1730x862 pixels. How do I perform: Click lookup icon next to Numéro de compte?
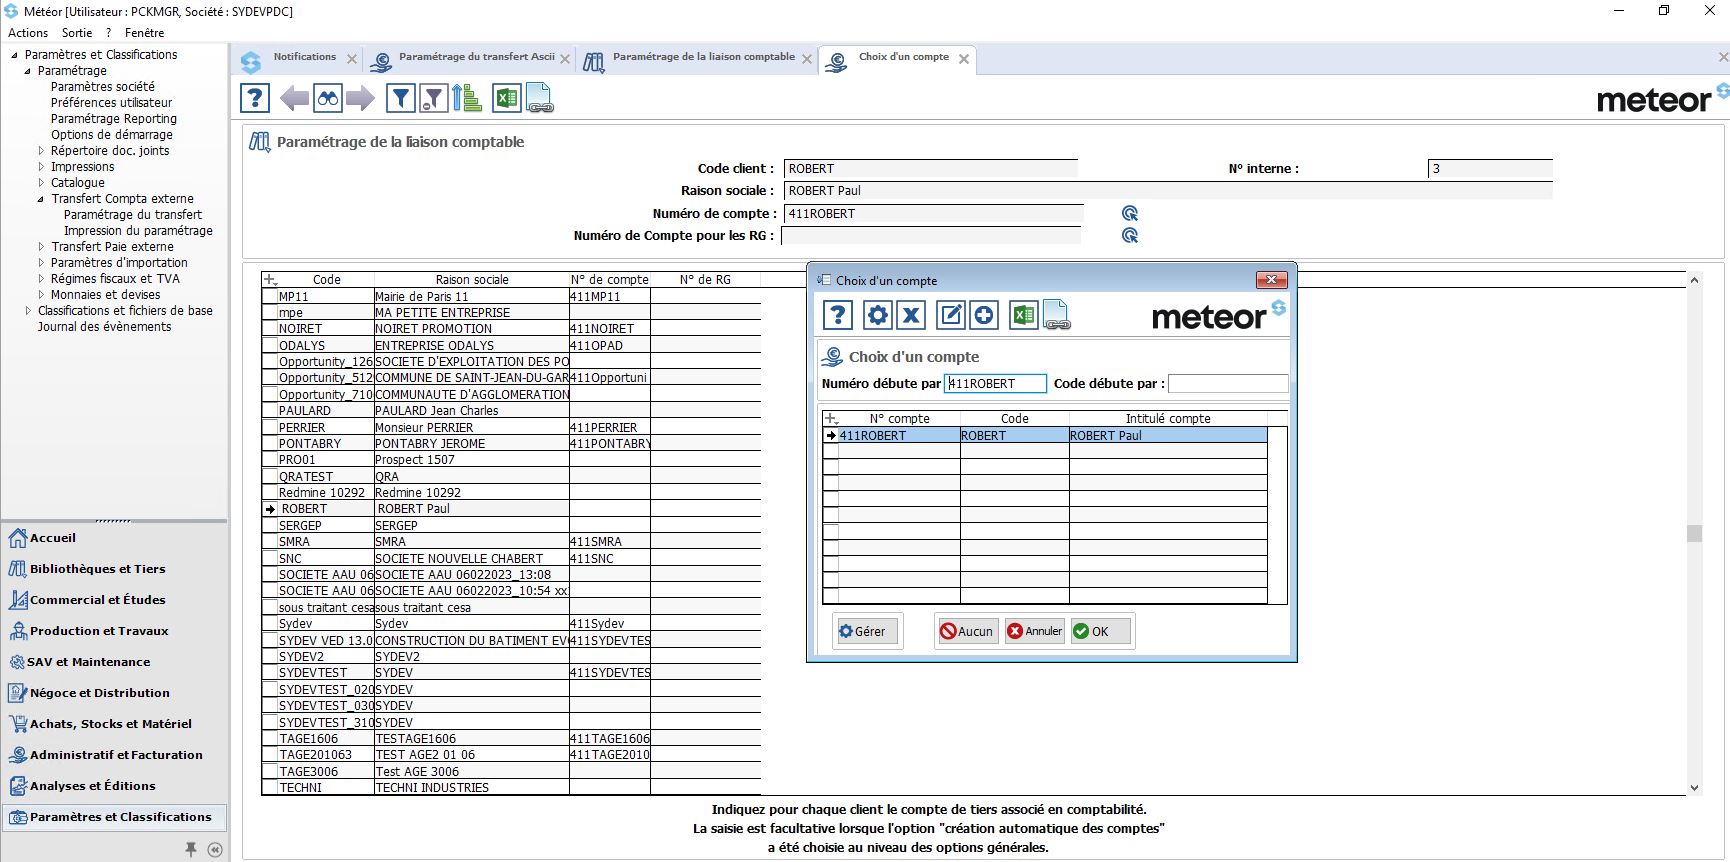point(1130,213)
